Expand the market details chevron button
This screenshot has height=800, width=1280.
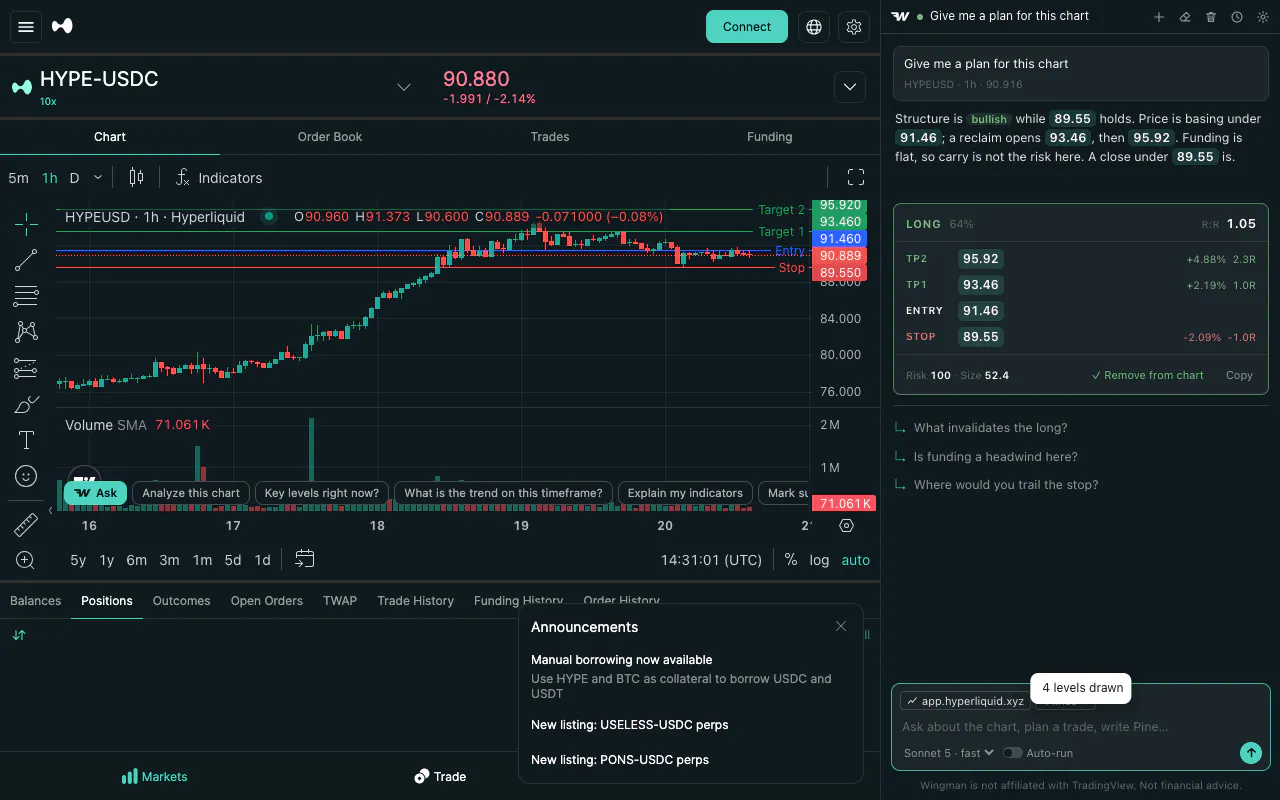850,87
